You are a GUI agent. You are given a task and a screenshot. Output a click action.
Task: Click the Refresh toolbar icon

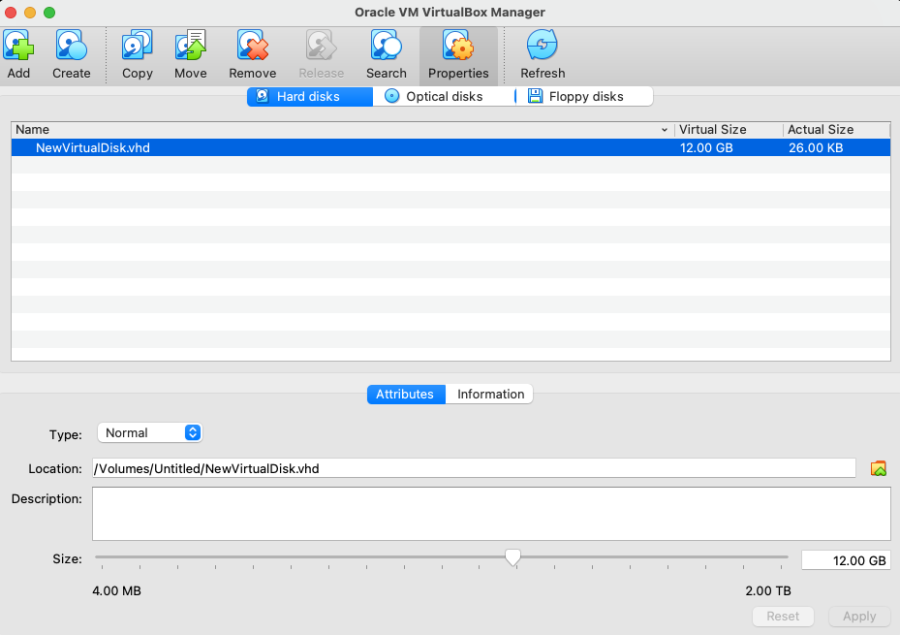click(x=542, y=45)
